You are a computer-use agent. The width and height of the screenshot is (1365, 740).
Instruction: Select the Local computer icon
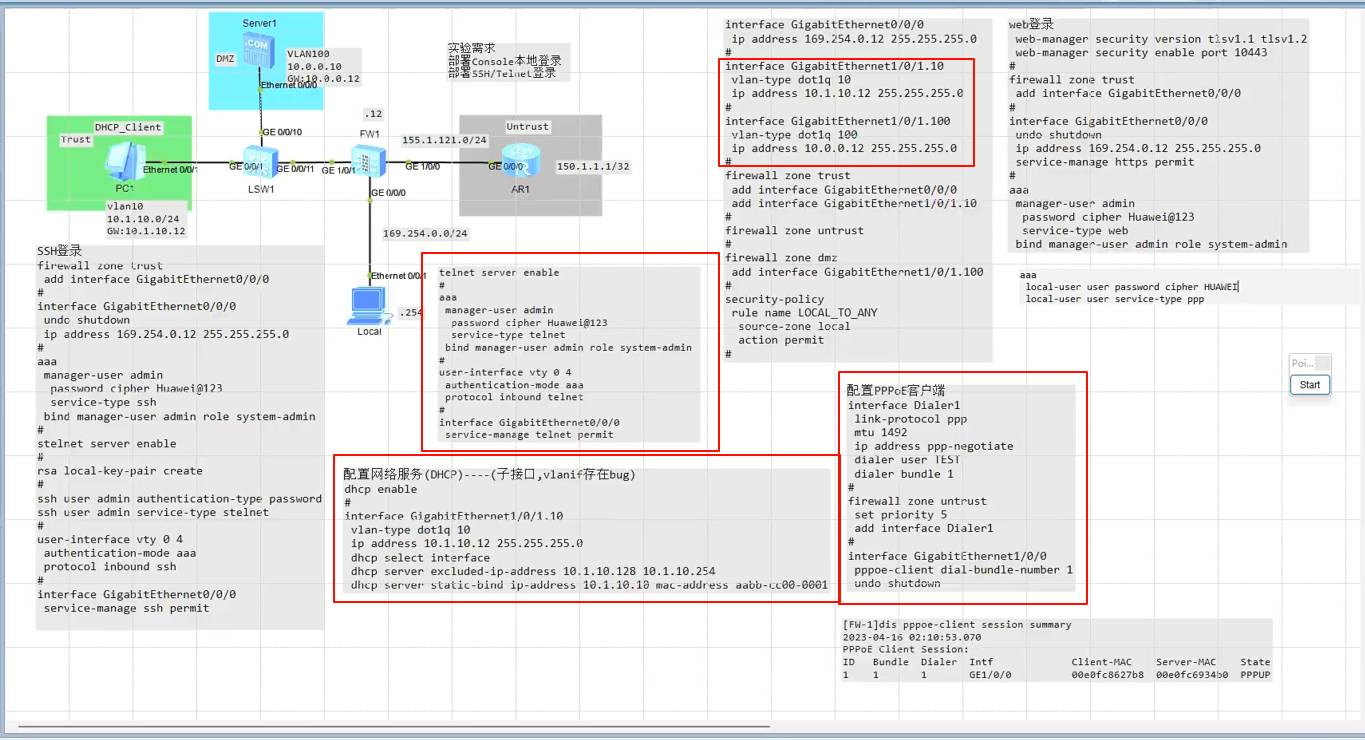click(370, 305)
